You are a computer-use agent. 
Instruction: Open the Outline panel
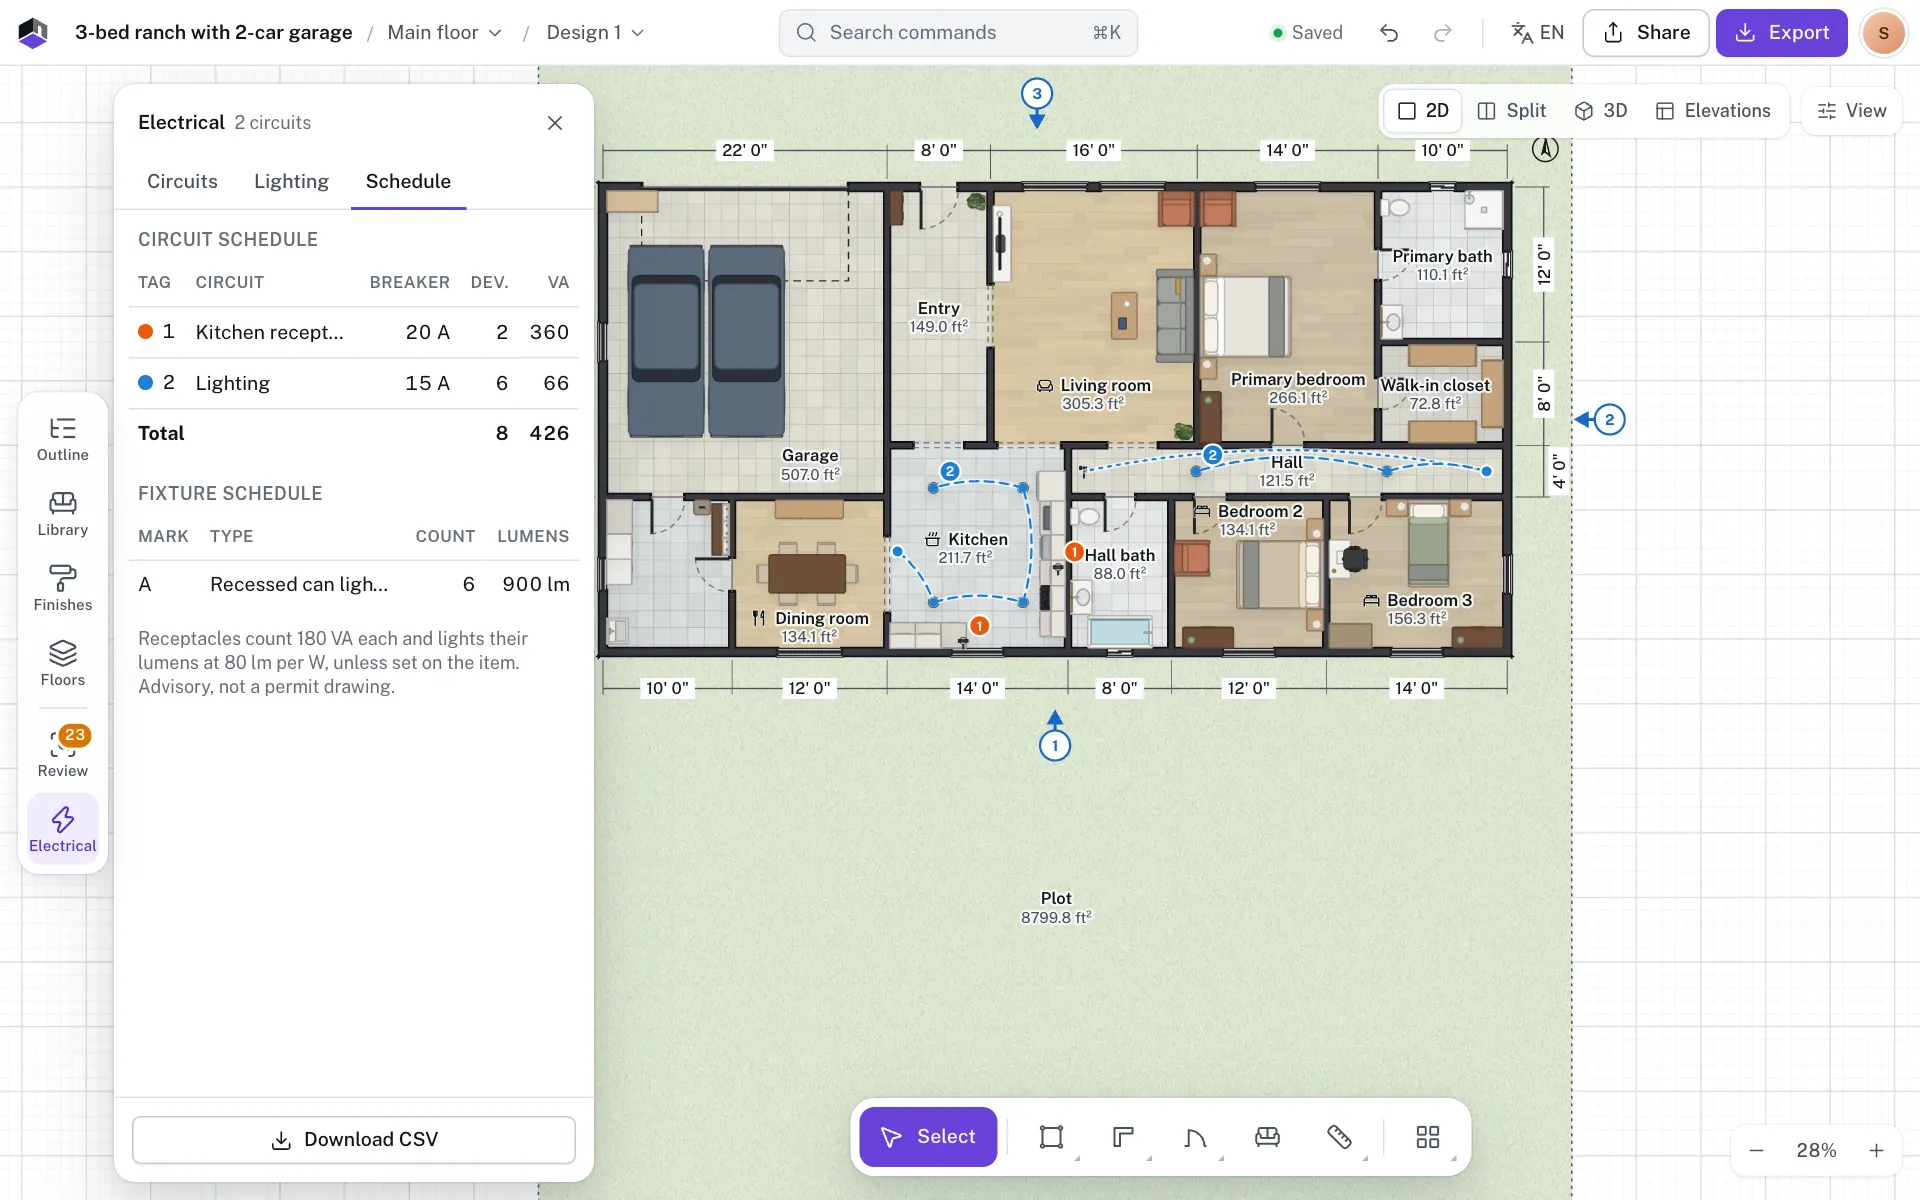tap(63, 440)
